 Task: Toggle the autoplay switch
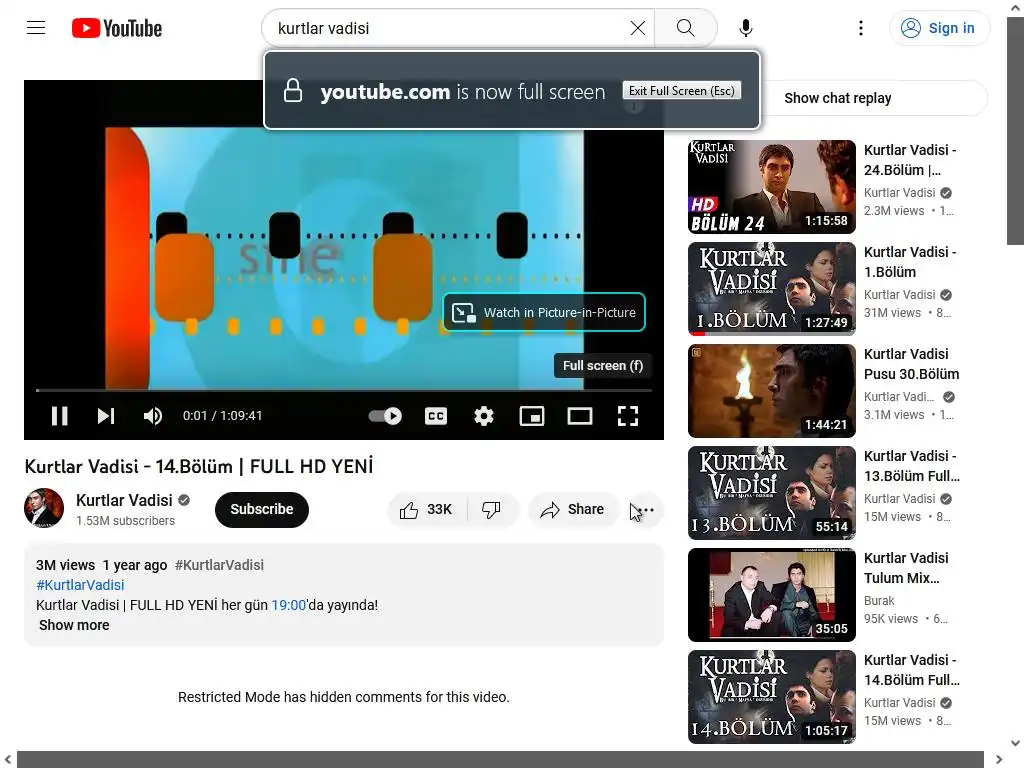(385, 416)
